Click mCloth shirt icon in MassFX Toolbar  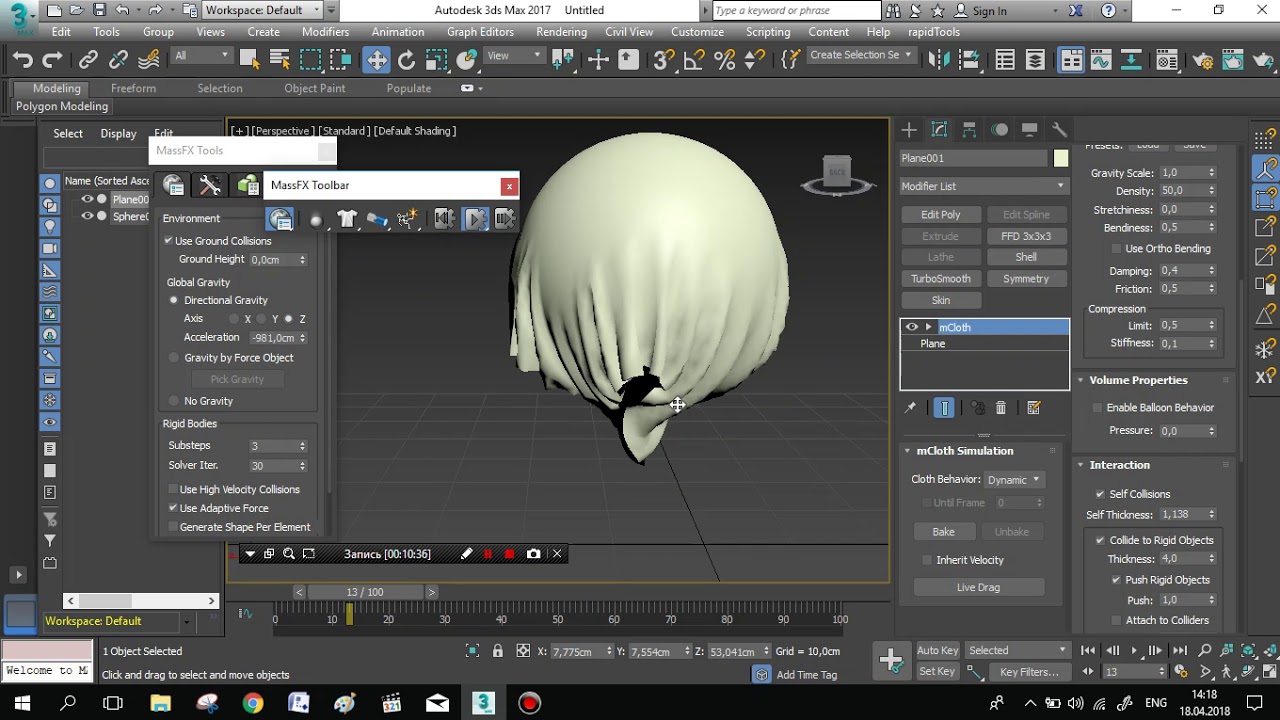click(346, 219)
